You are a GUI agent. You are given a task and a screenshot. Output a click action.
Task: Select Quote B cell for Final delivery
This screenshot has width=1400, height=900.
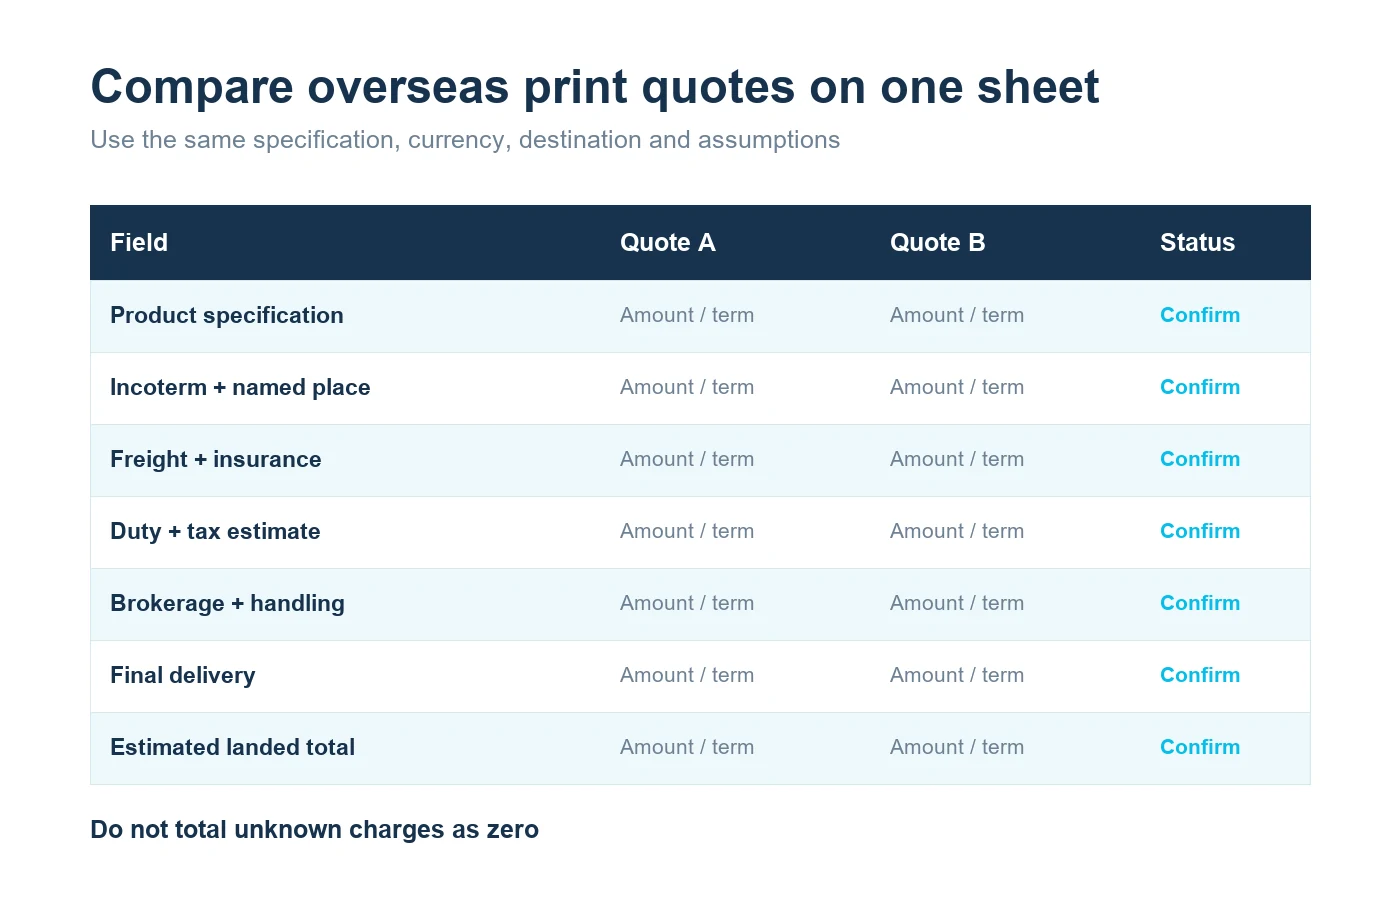pyautogui.click(x=957, y=675)
